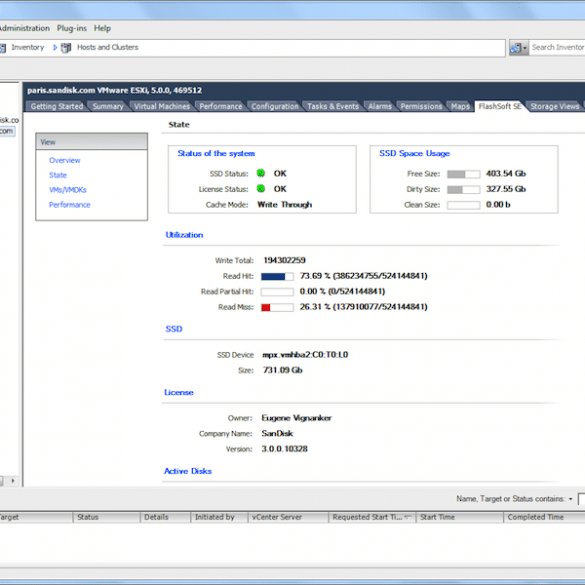Viewport: 585px width, 585px height.
Task: Open the State link in View panel
Action: 58,175
